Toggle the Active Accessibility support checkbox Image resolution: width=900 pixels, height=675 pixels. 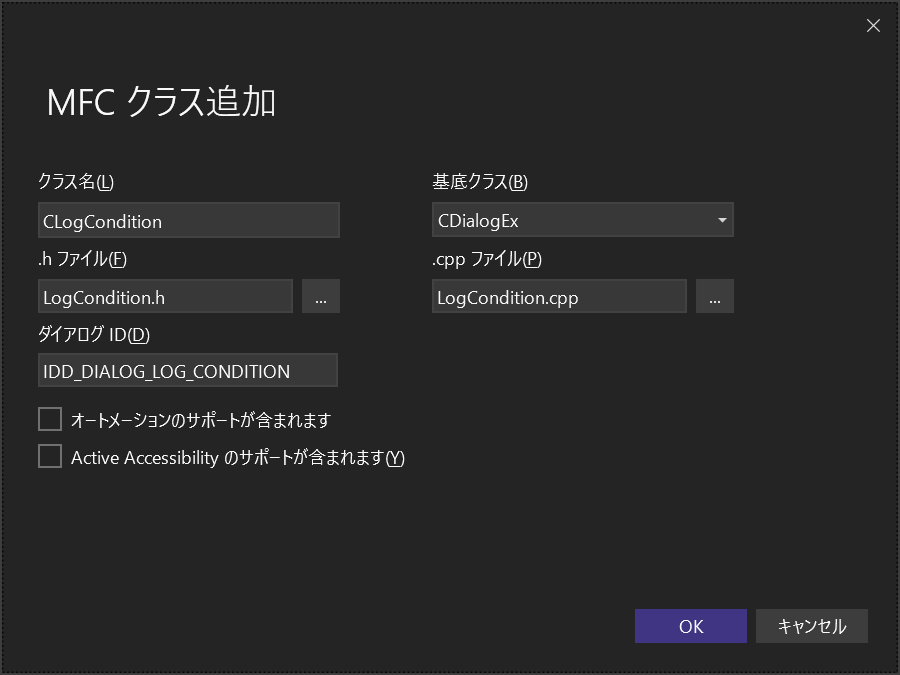50,457
